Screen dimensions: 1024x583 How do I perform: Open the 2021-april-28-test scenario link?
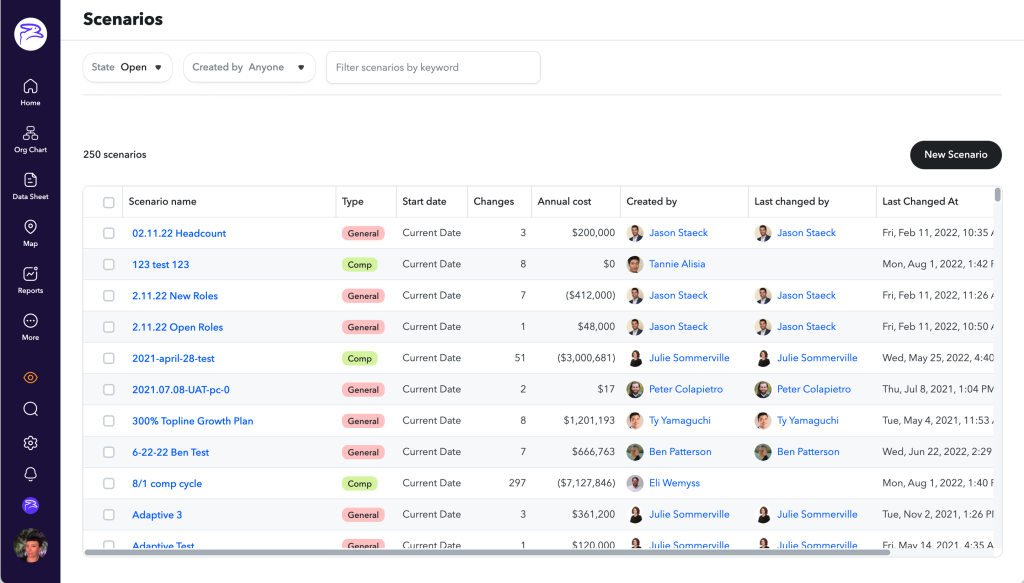tap(173, 359)
